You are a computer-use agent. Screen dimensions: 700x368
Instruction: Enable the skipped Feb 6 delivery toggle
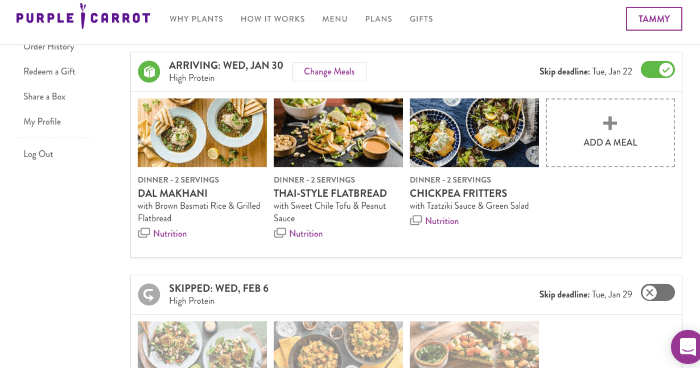point(658,293)
